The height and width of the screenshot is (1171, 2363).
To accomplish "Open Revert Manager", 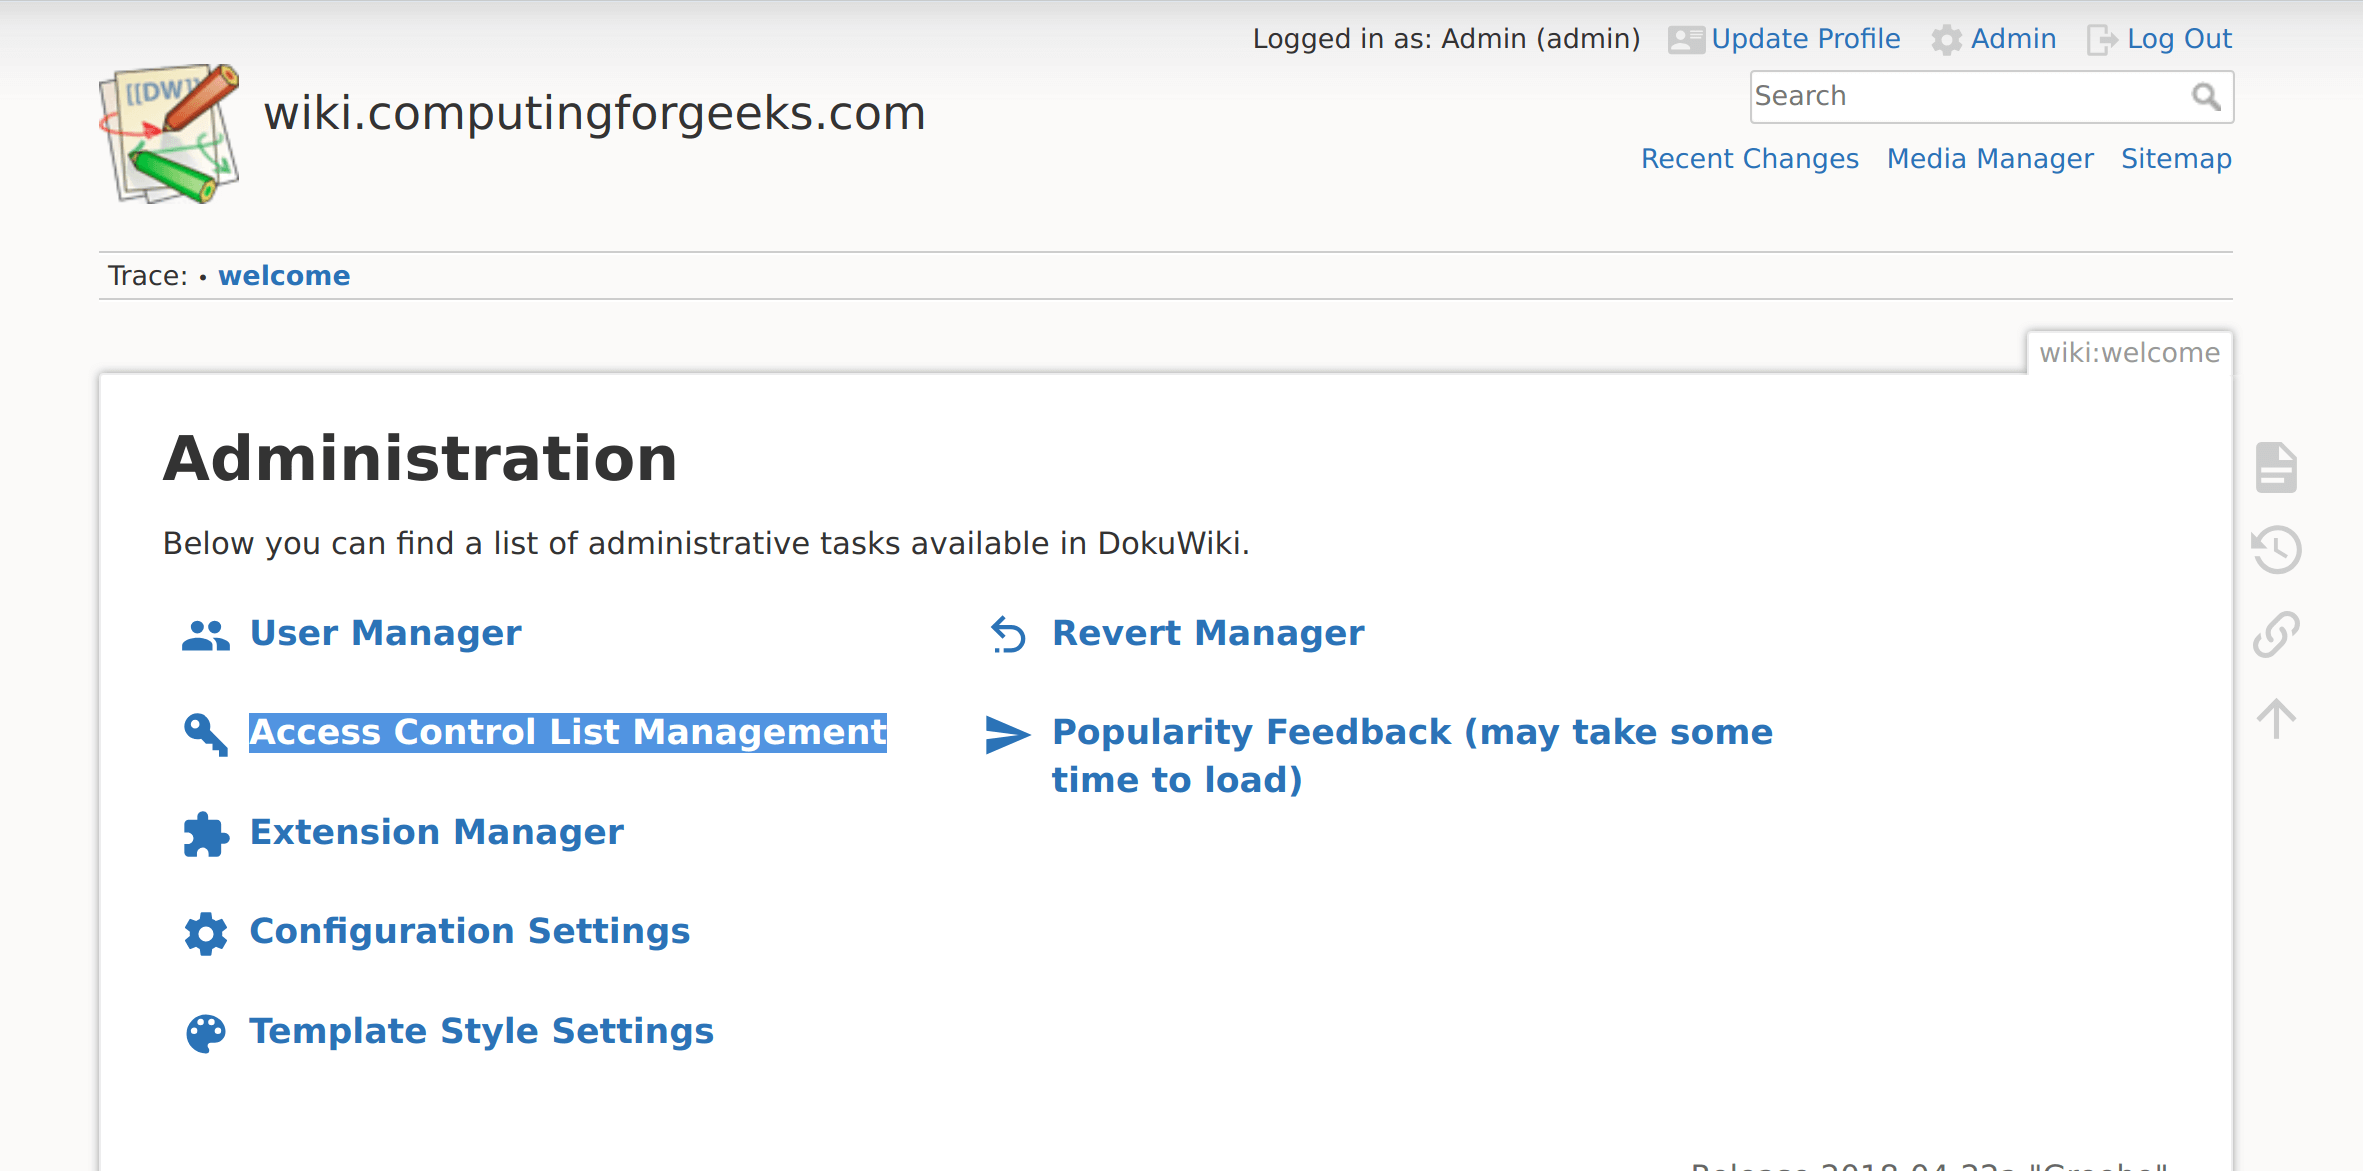I will click(x=1208, y=634).
